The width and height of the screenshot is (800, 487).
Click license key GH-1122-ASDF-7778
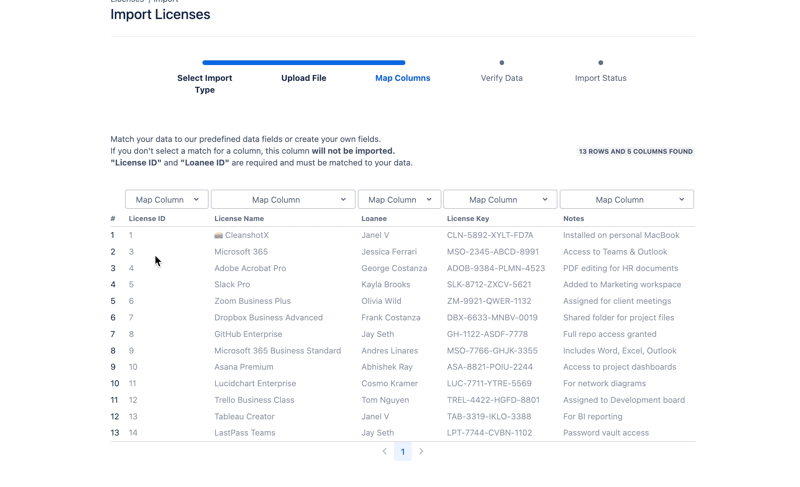(x=488, y=334)
